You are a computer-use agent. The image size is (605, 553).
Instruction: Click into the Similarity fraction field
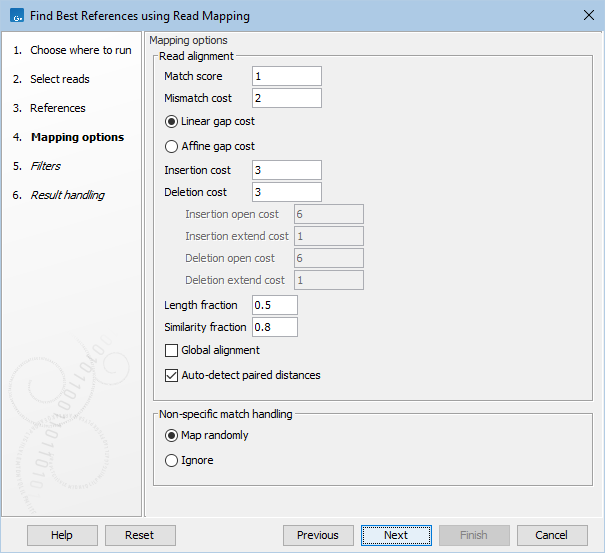point(275,327)
